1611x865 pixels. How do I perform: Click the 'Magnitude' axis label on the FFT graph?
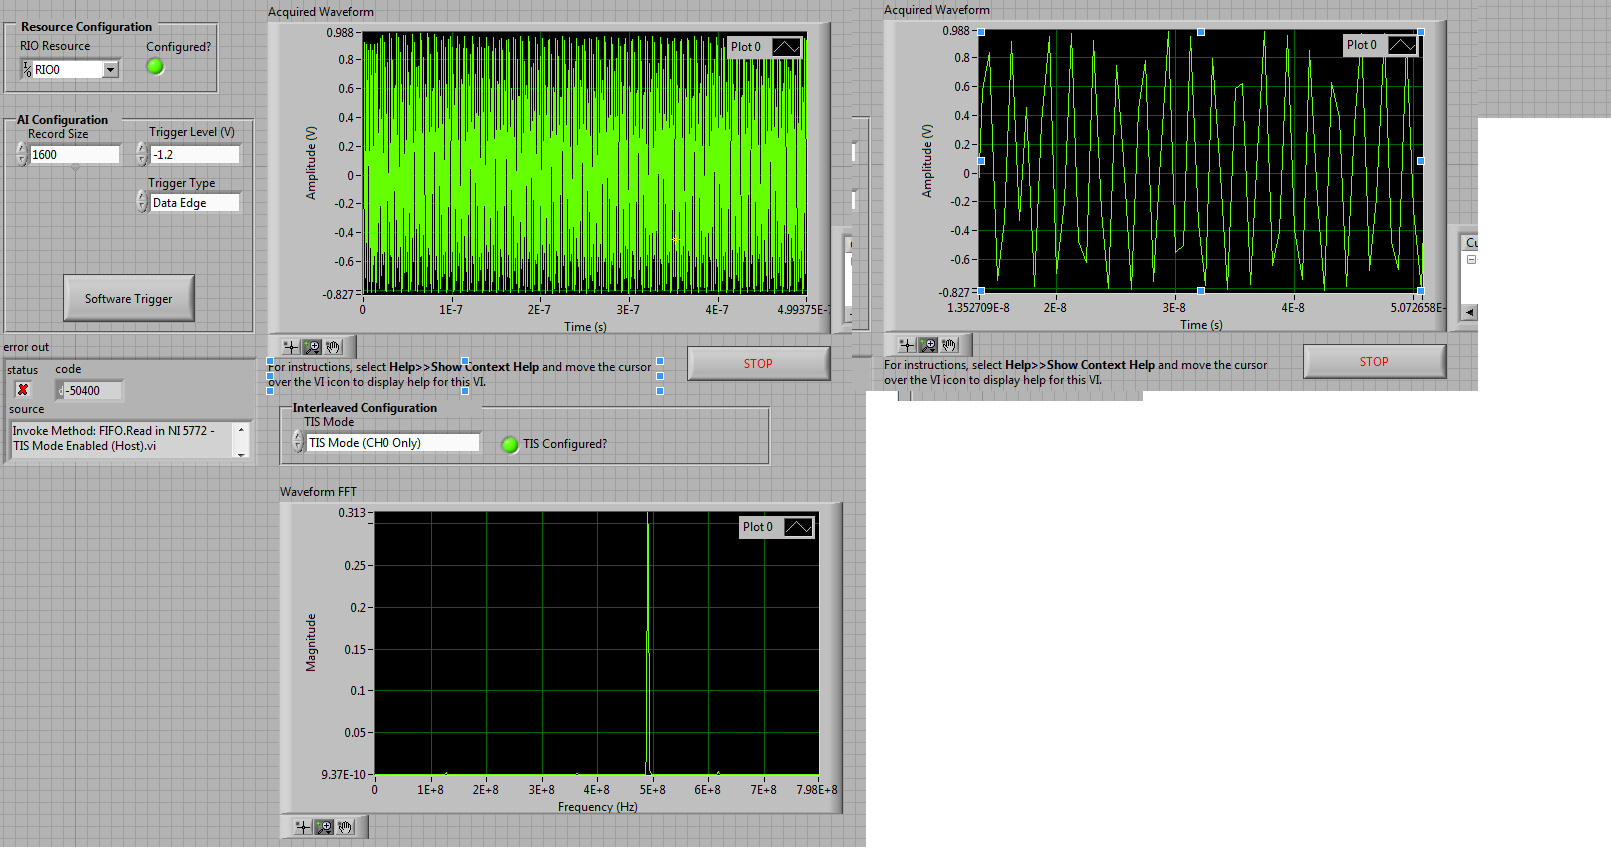(x=310, y=642)
